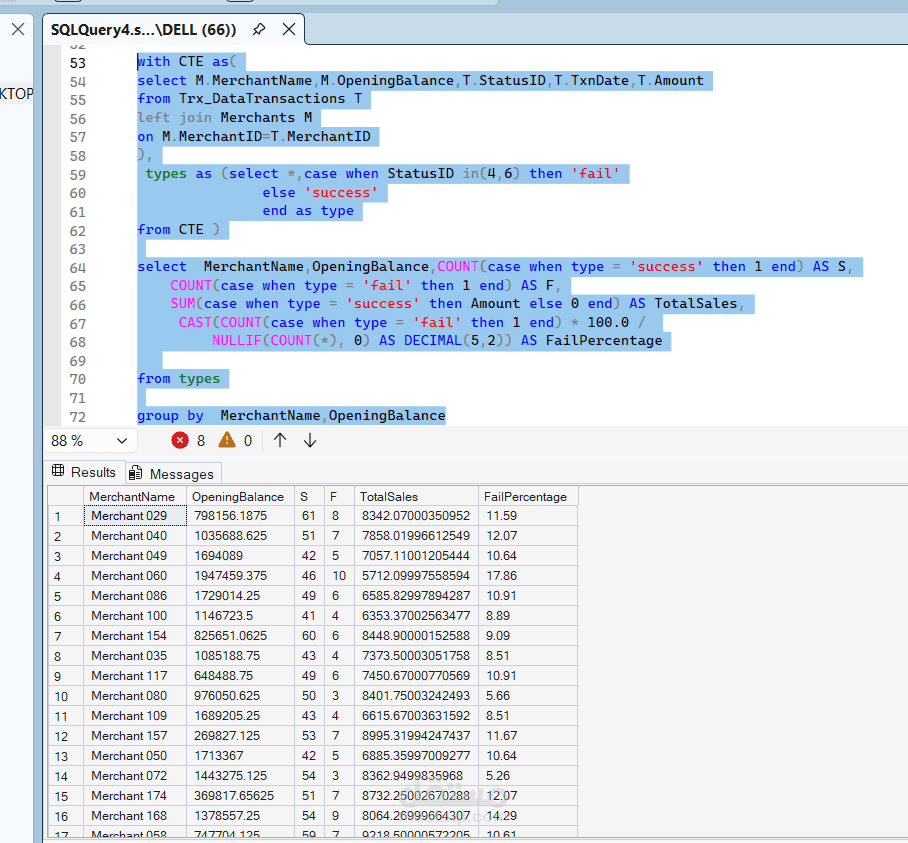Select the Merchant 050 cell

135,756
